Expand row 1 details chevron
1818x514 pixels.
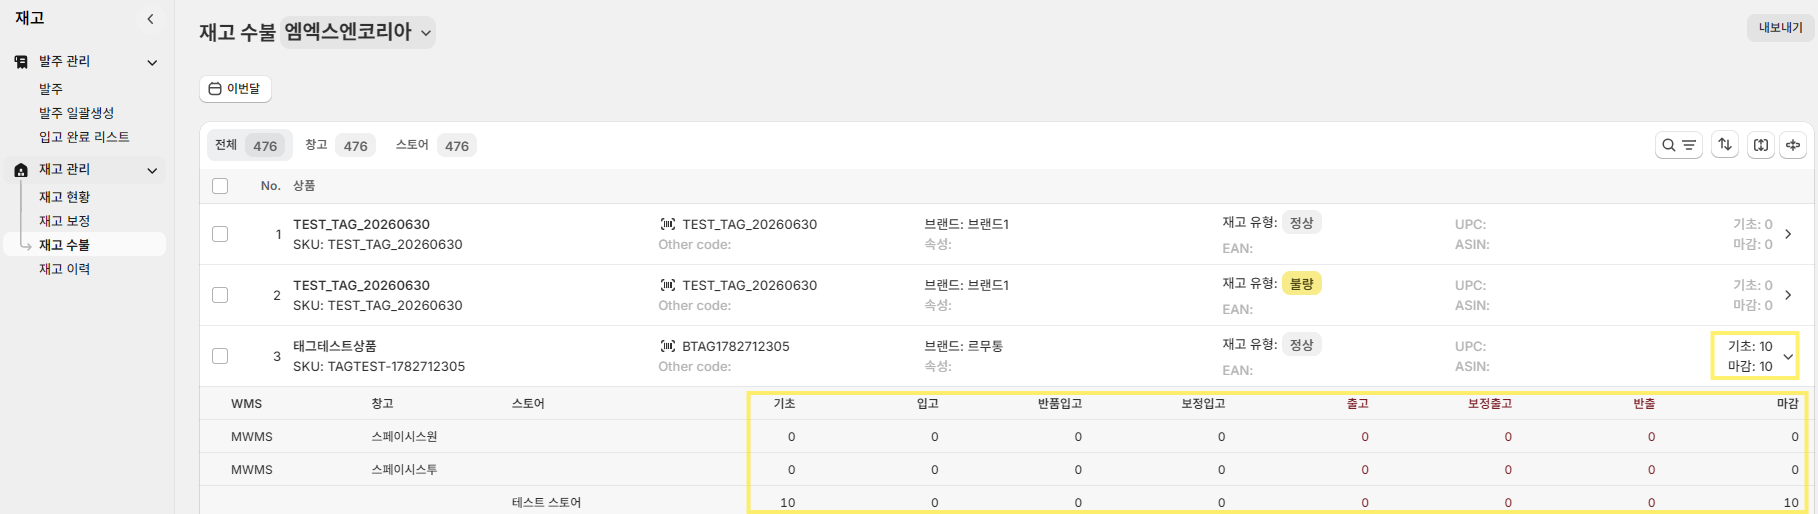click(1788, 234)
